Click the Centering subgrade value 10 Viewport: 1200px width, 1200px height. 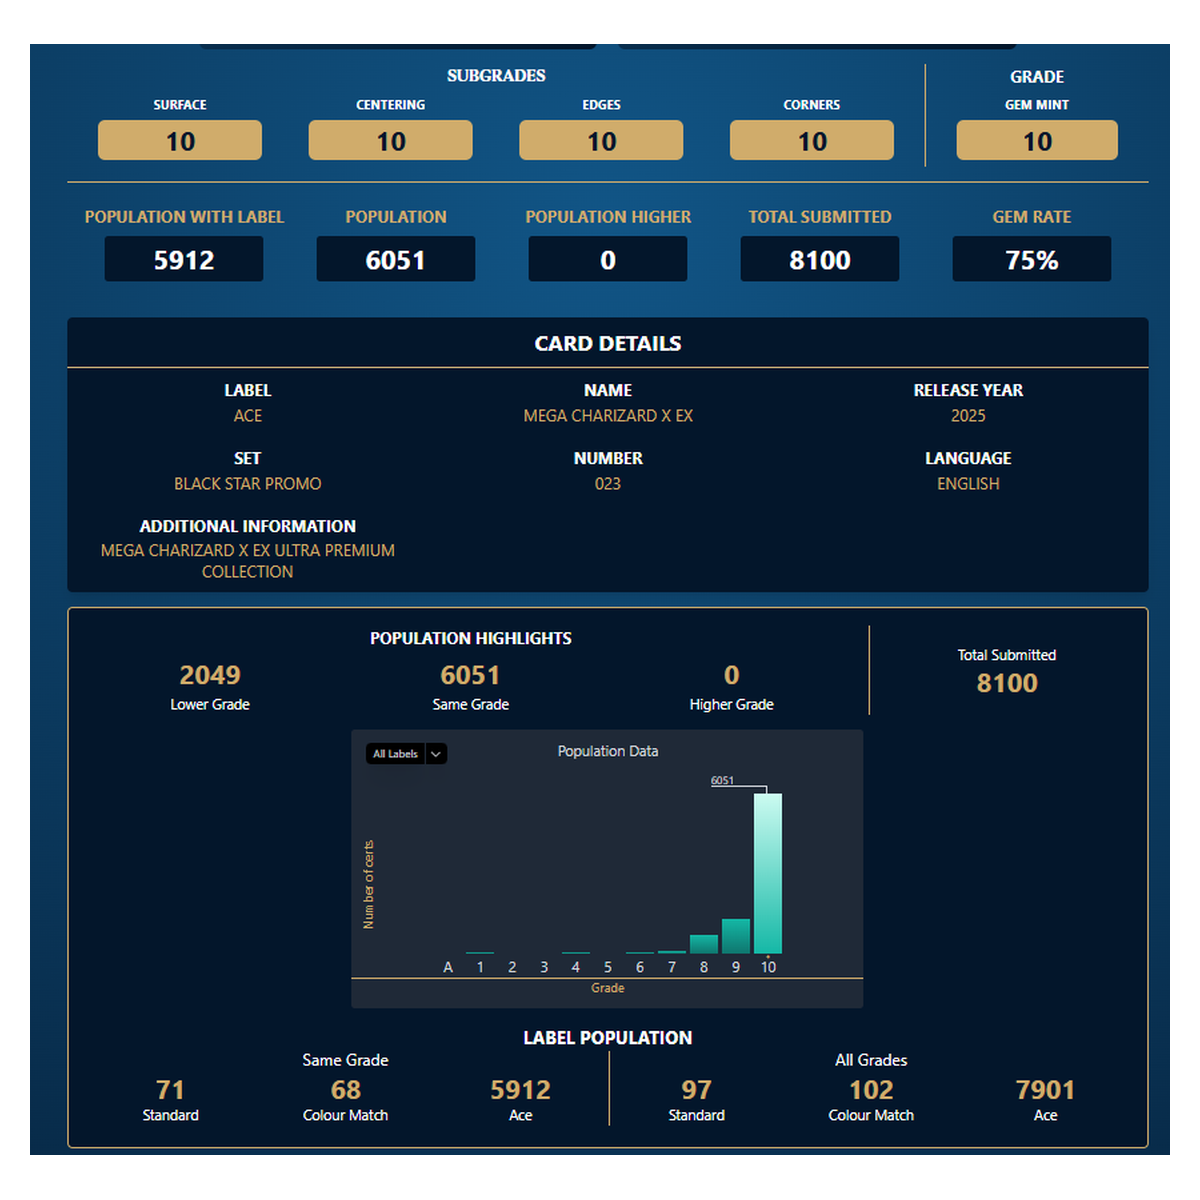click(391, 141)
